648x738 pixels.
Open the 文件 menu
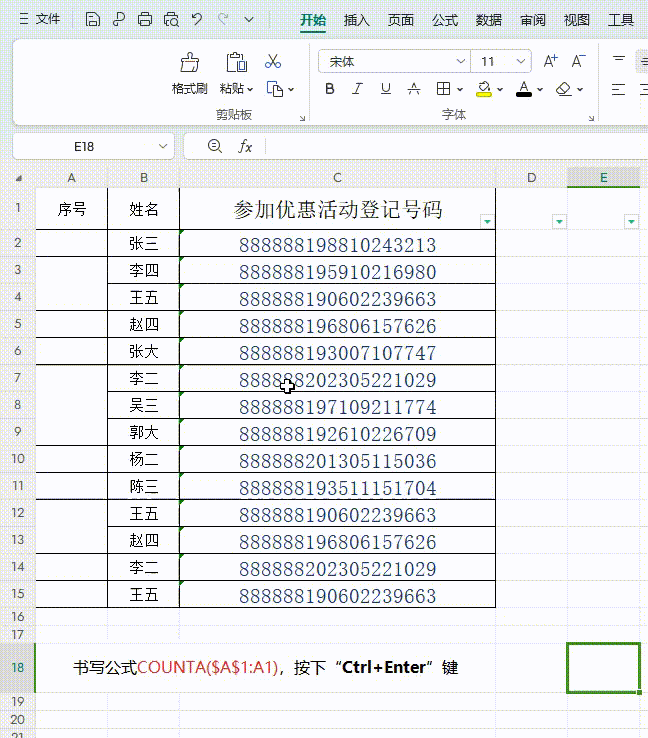coord(40,19)
